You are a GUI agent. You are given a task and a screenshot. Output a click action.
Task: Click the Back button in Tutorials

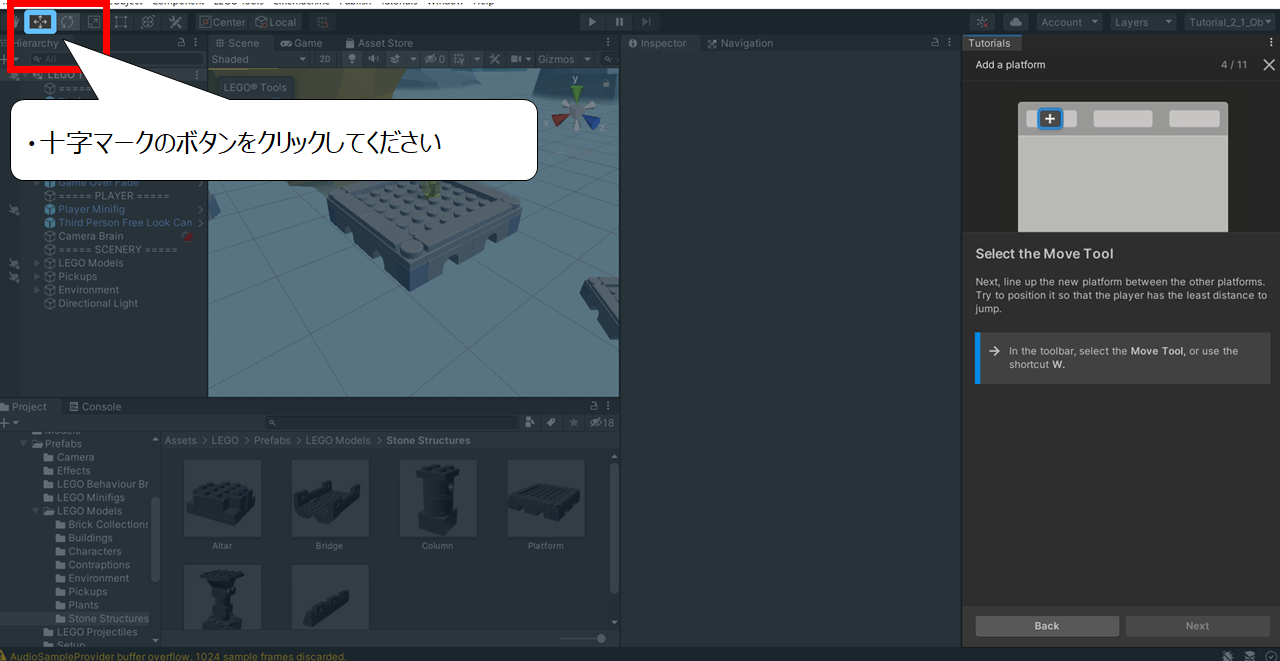pos(1047,626)
